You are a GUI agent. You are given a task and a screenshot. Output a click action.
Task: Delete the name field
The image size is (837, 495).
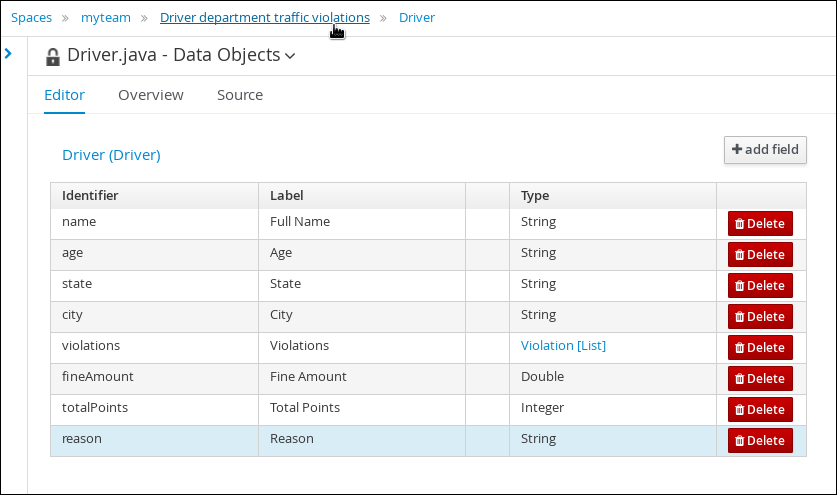point(760,224)
